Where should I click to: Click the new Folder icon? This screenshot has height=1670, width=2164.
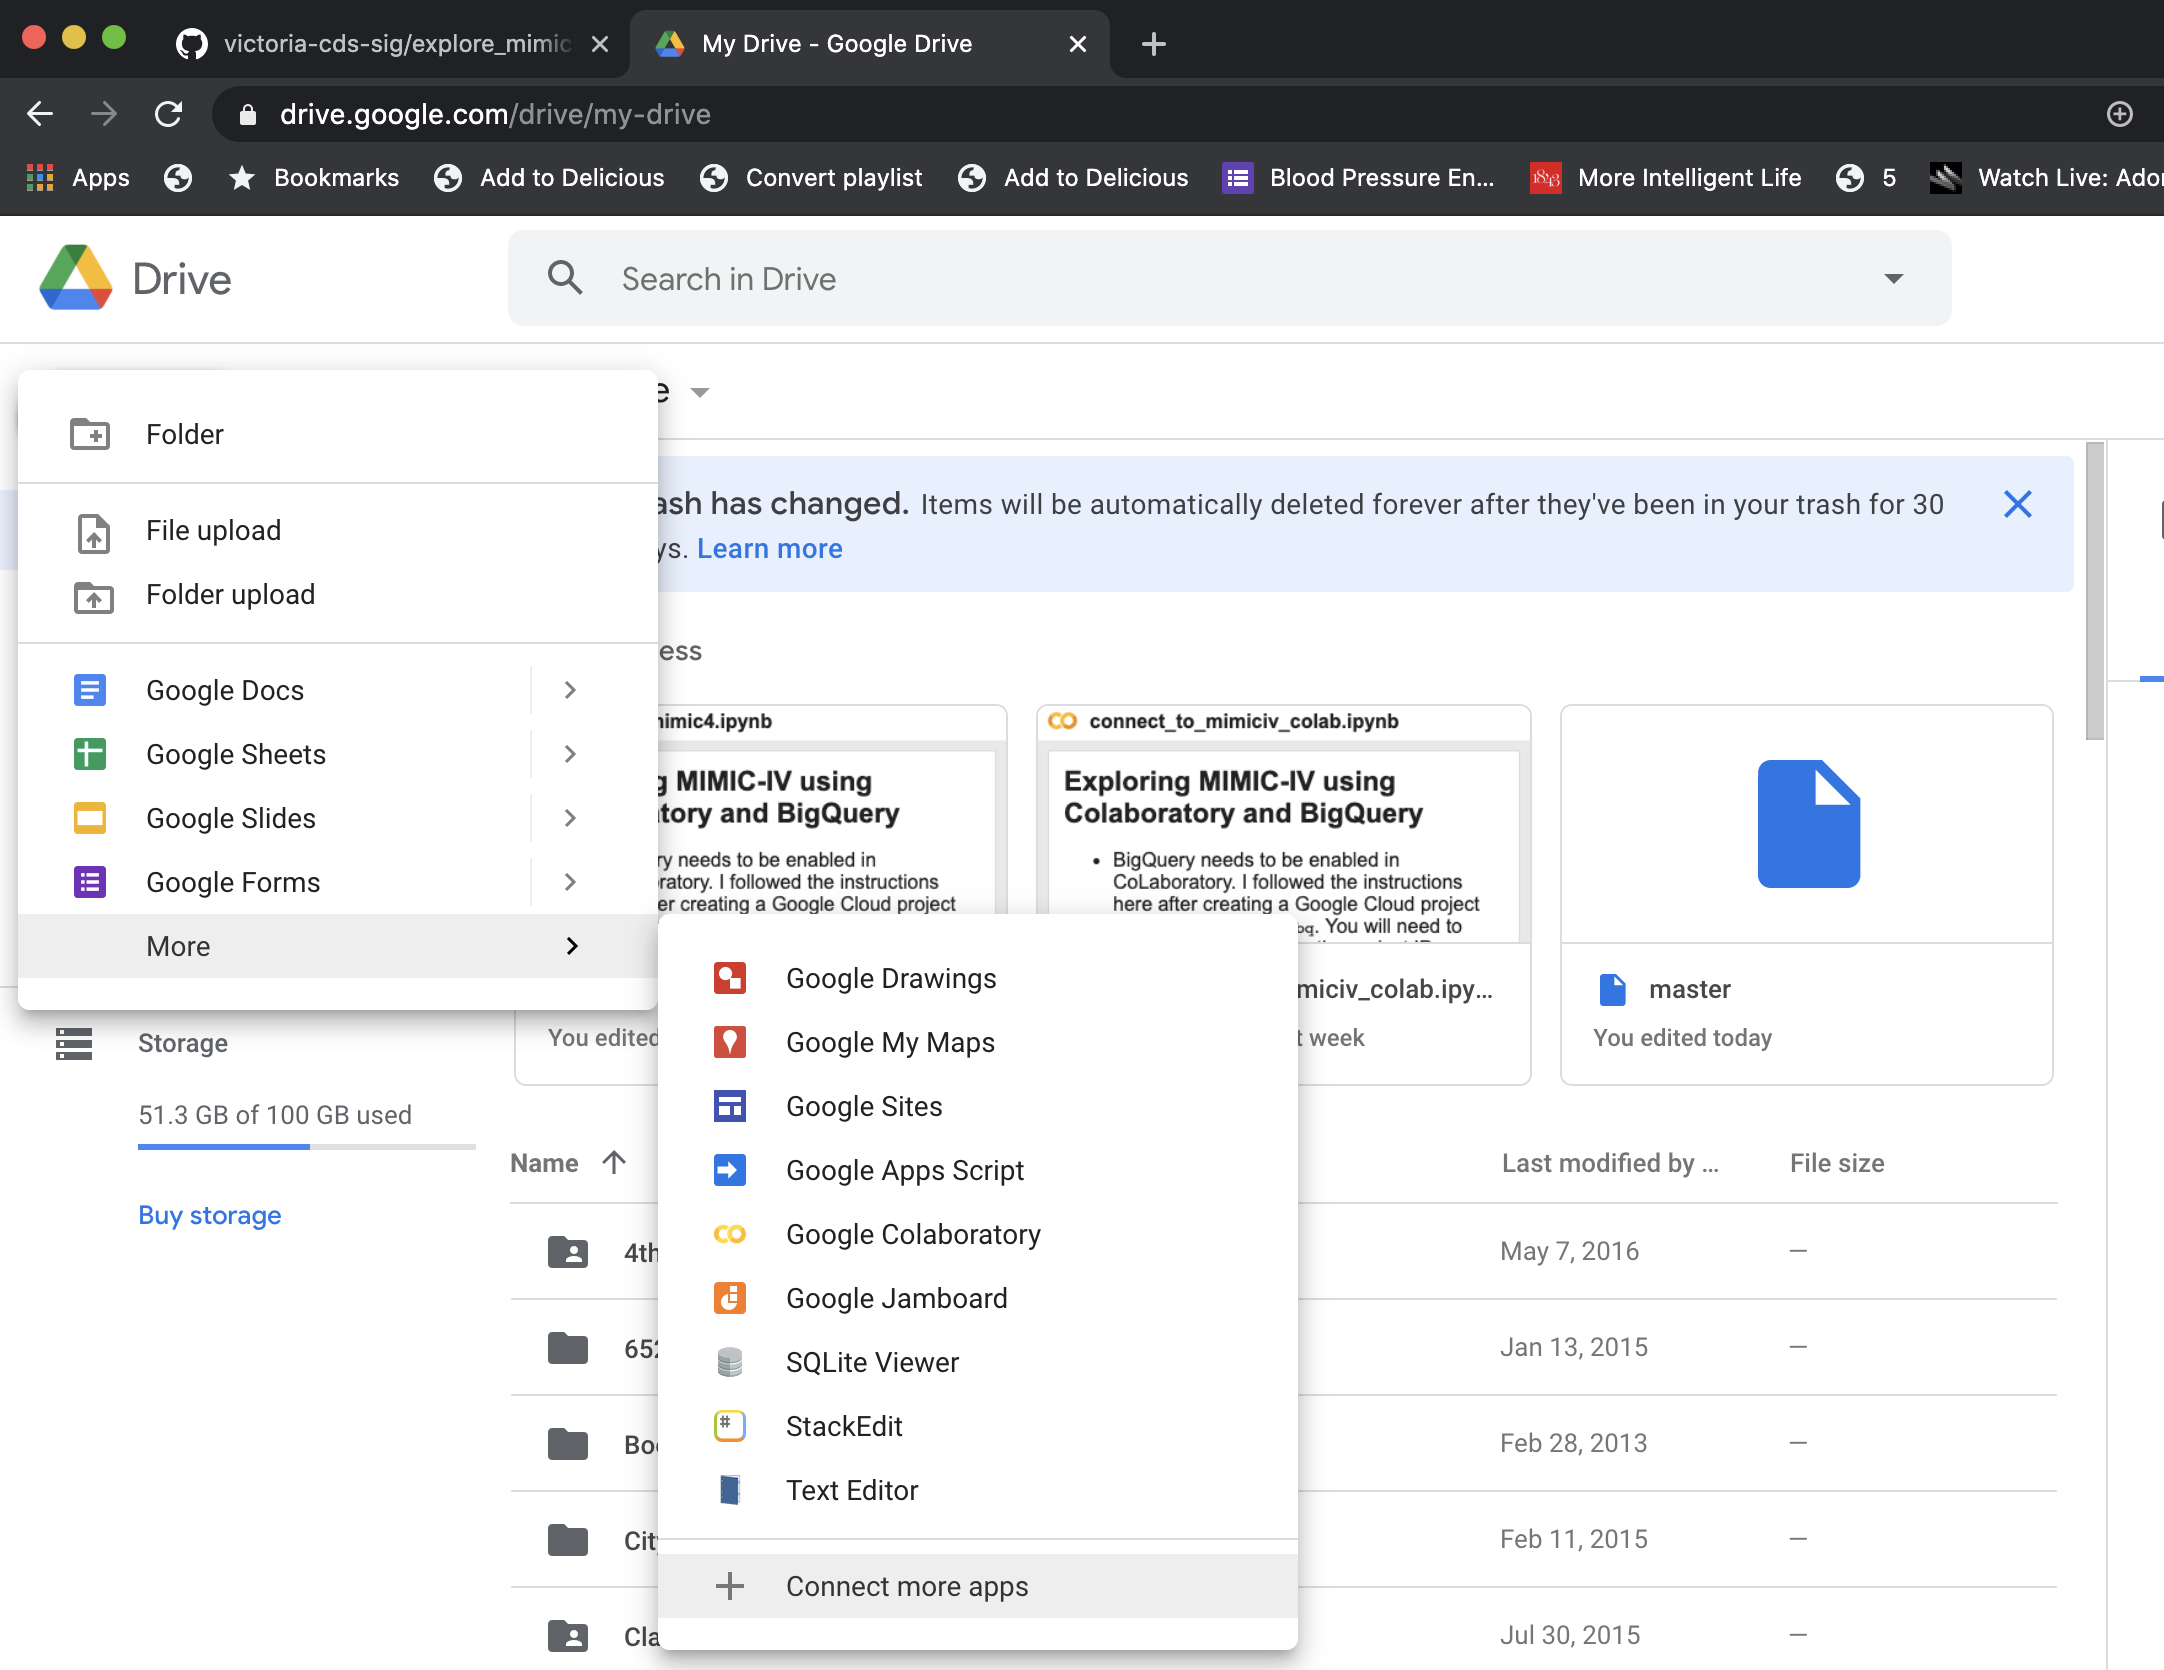point(90,434)
